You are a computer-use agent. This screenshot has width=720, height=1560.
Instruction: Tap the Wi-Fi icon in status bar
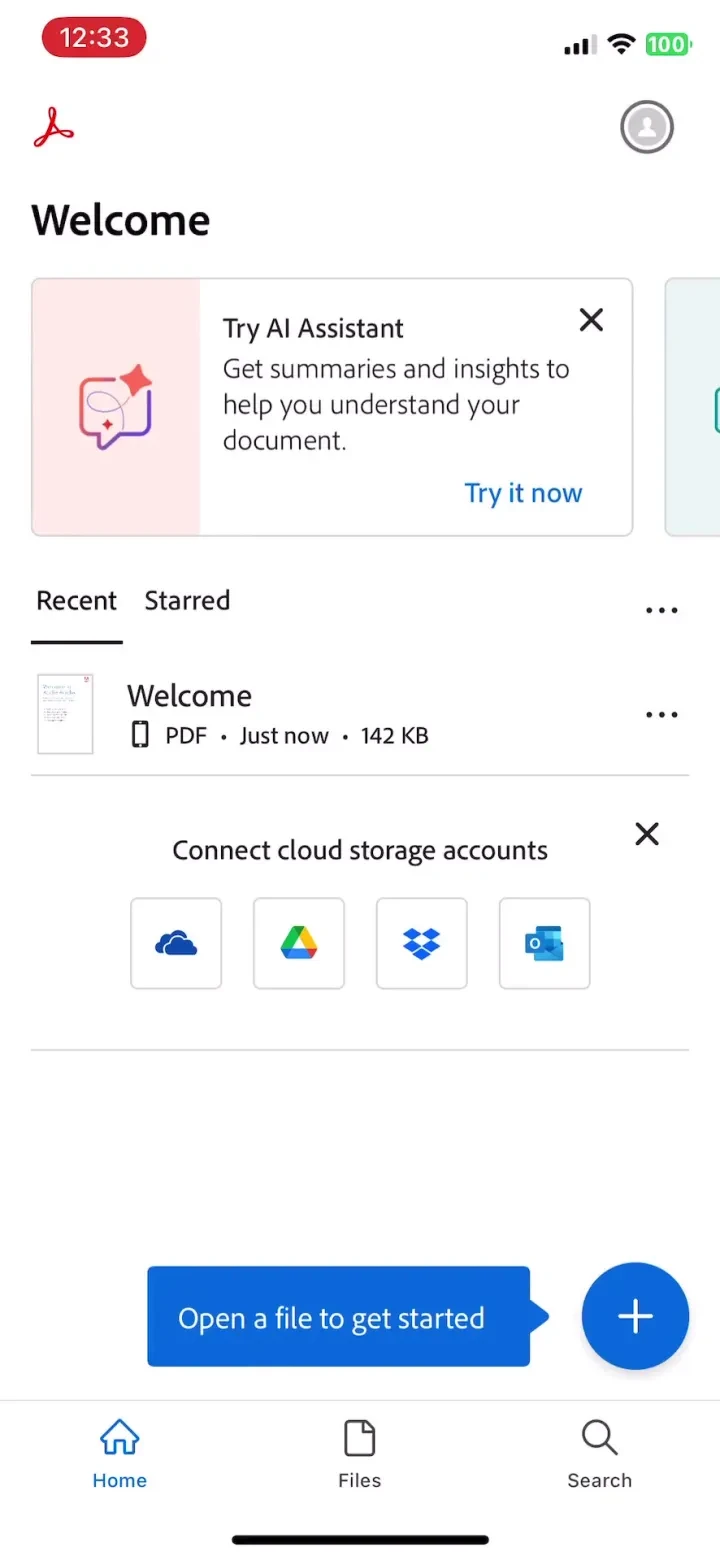pos(622,44)
